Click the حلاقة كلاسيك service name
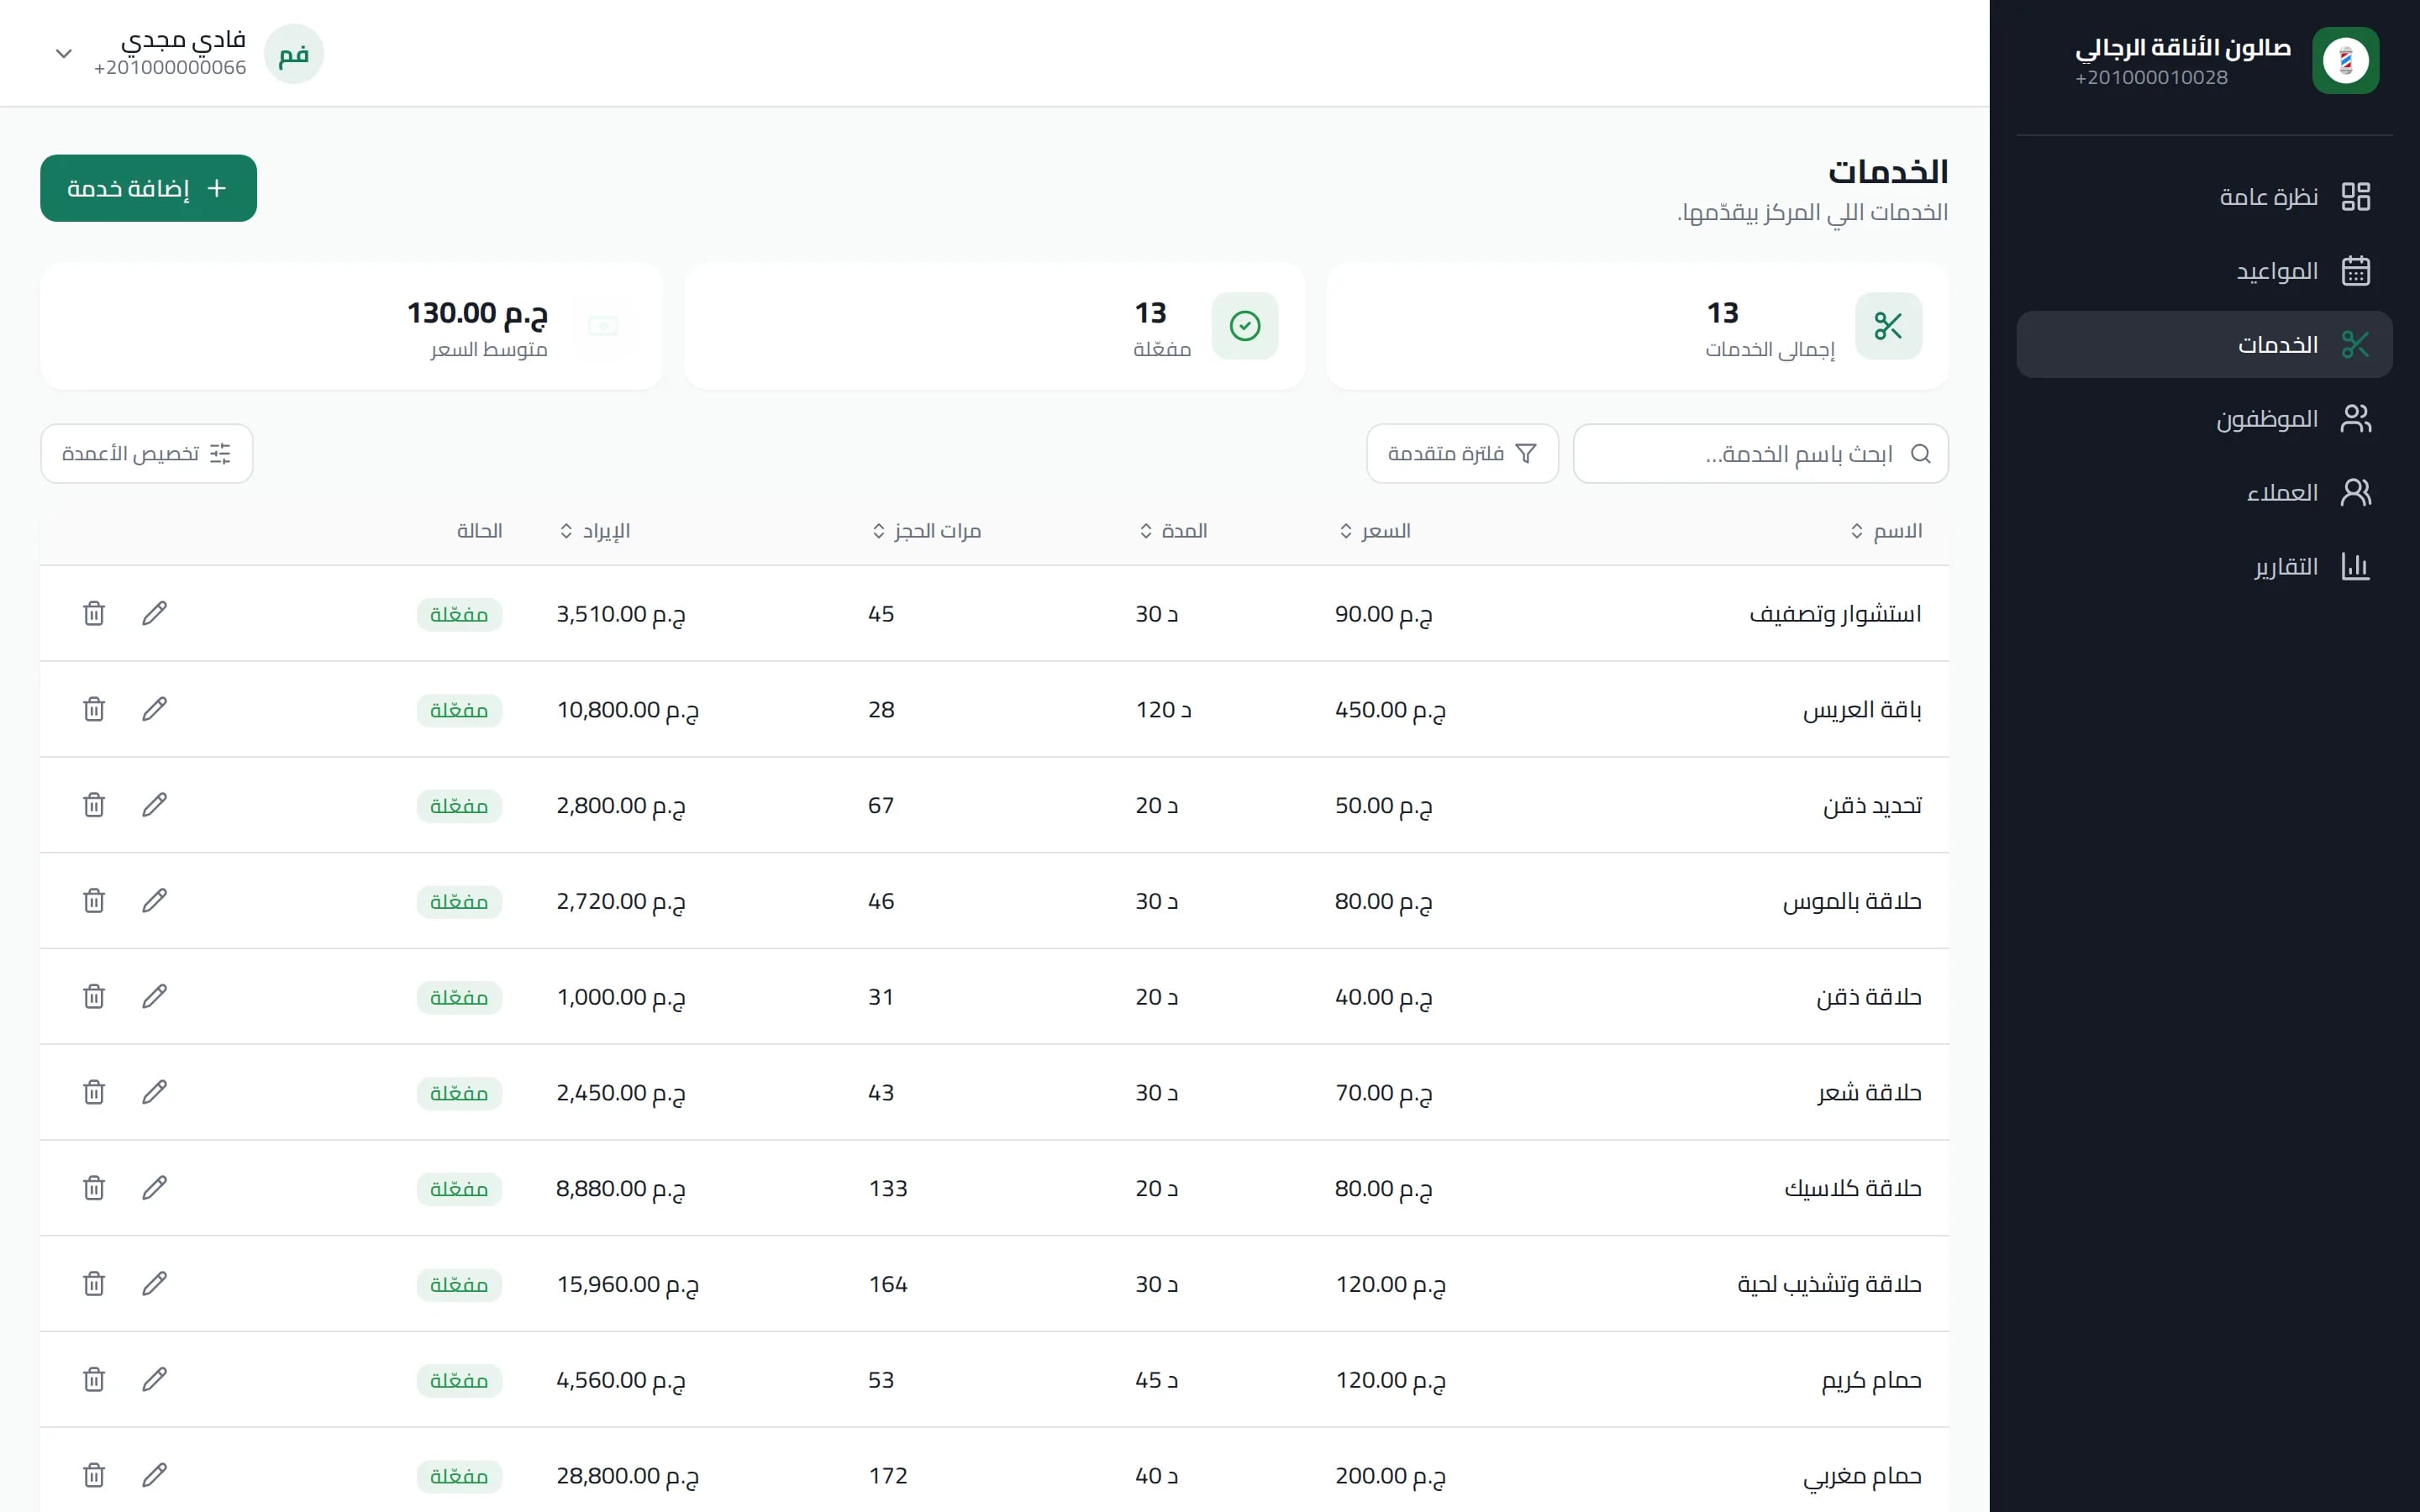Viewport: 2420px width, 1512px height. tap(1853, 1188)
